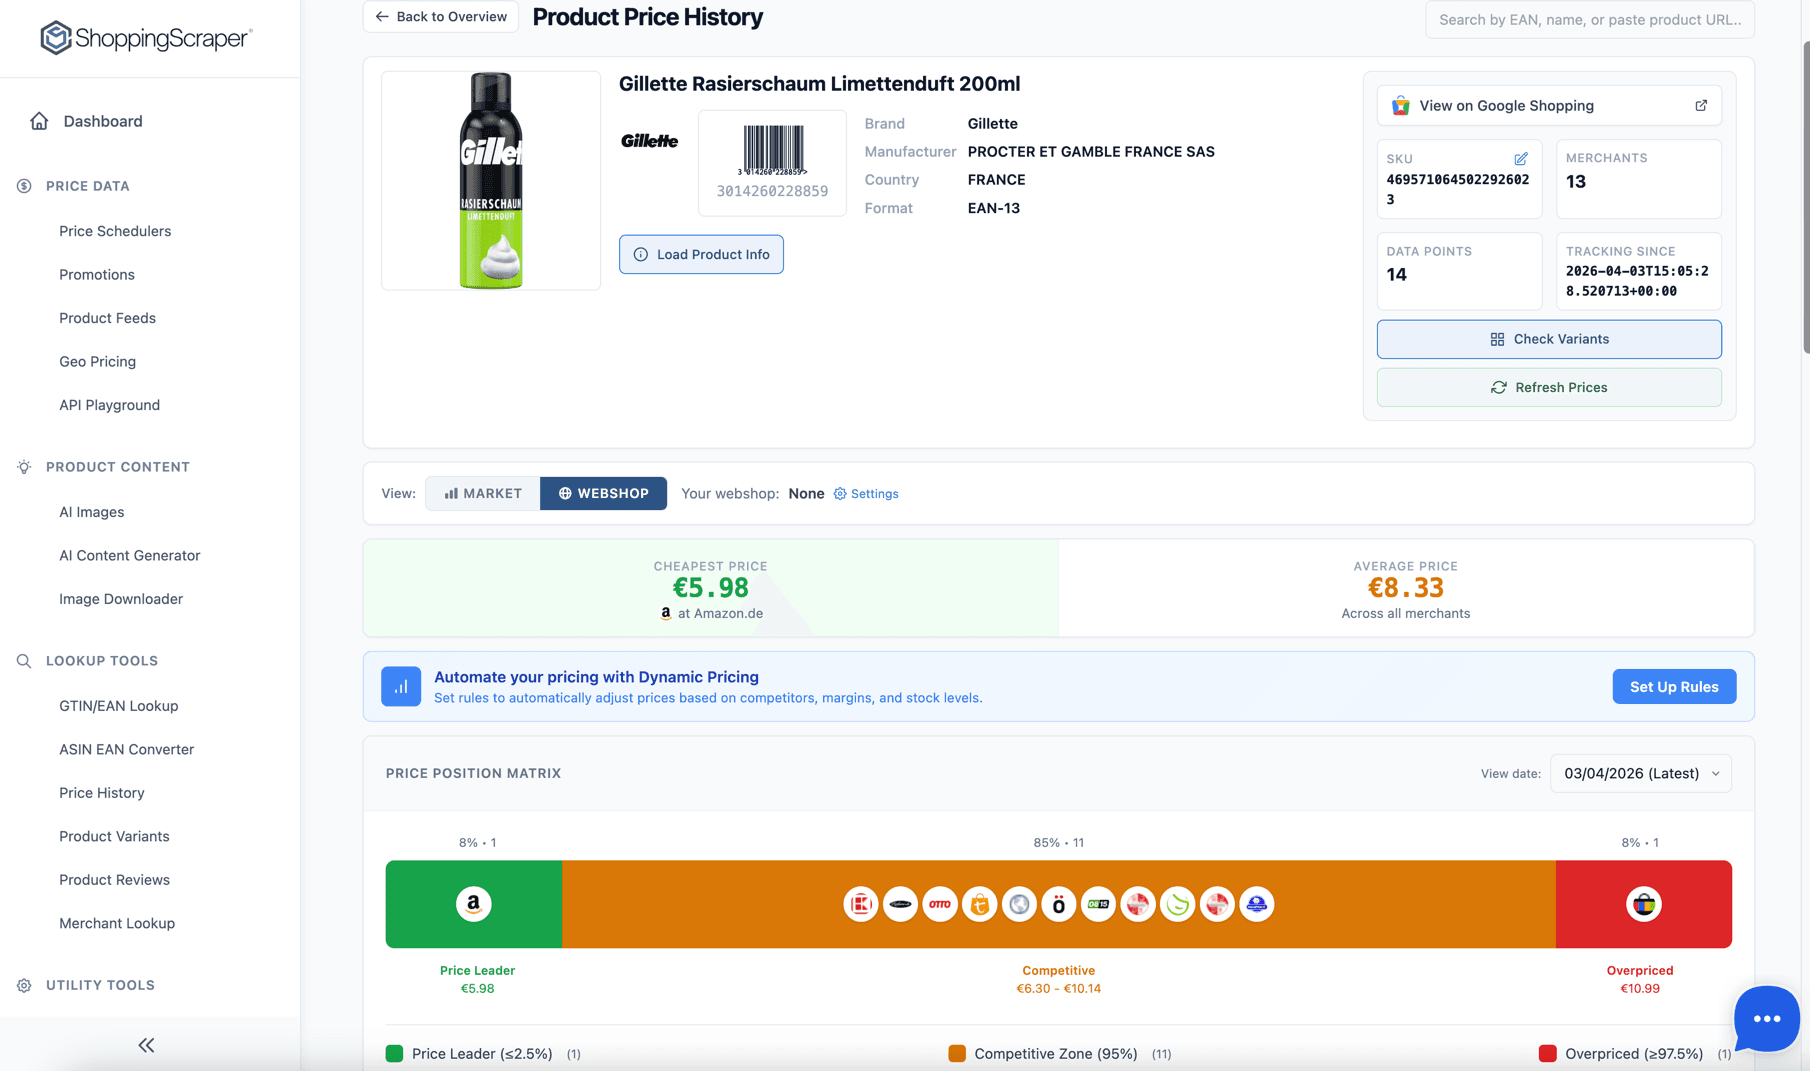This screenshot has height=1071, width=1810.
Task: Click the Gillette brand logo
Action: [650, 141]
